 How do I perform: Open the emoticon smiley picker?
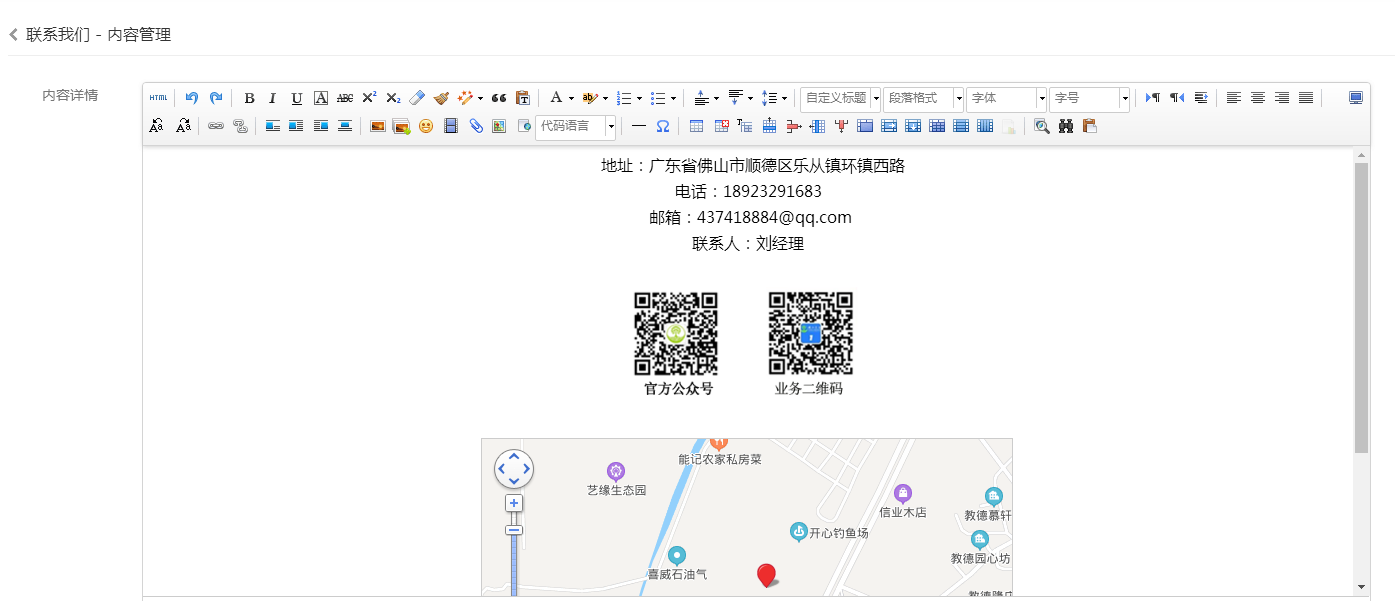coord(426,126)
